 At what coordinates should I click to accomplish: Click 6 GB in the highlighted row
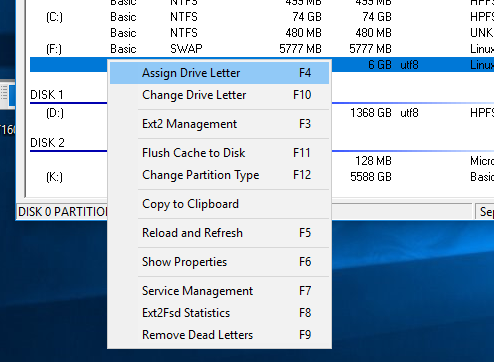(380, 65)
